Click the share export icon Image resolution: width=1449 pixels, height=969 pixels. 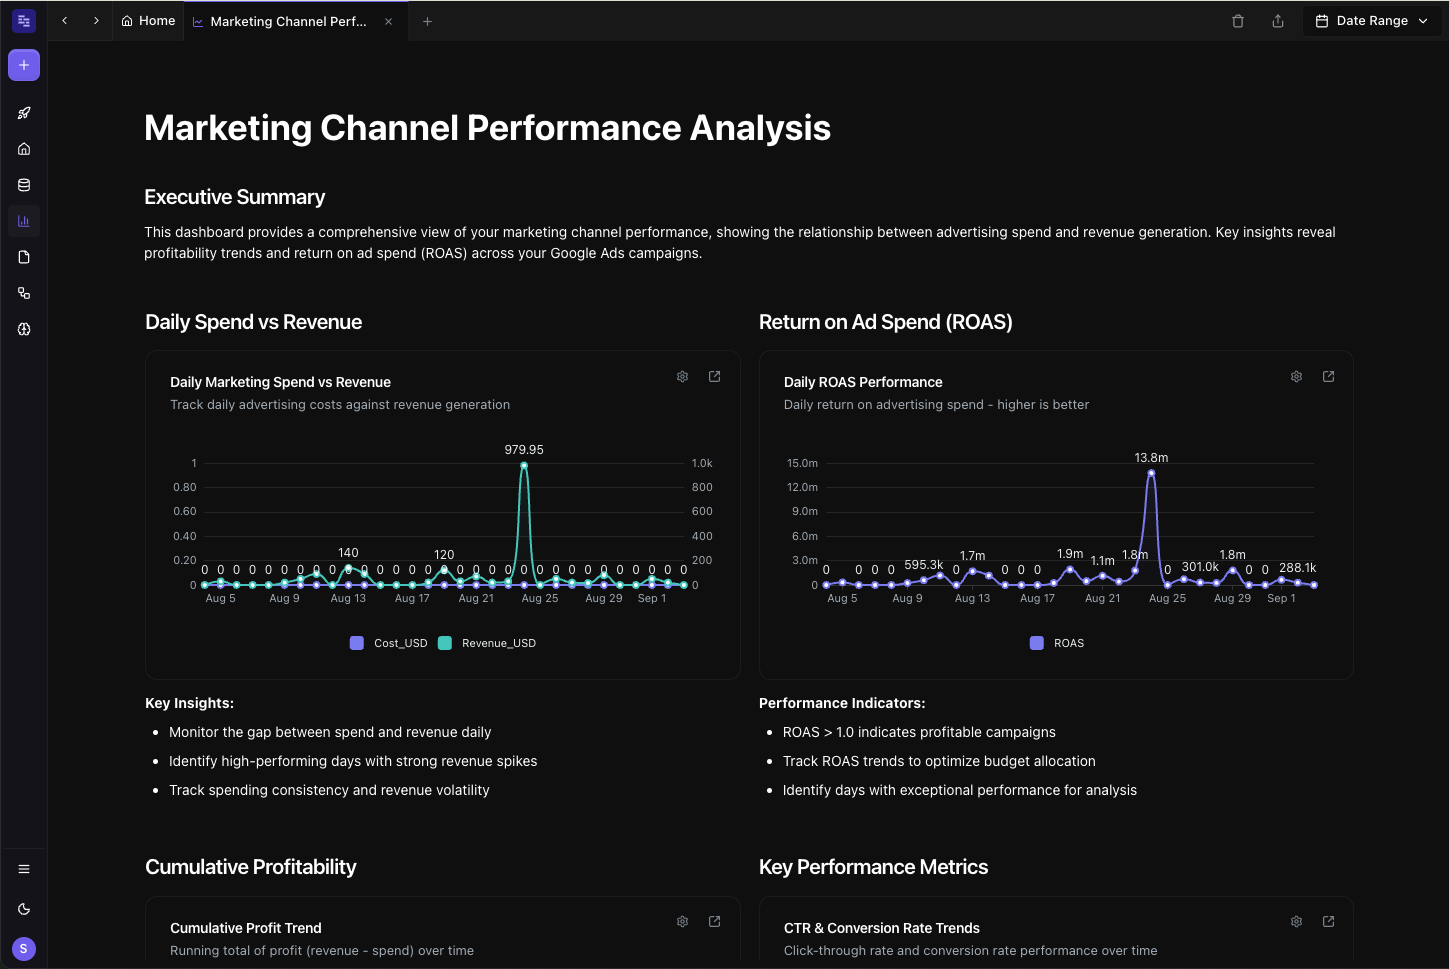click(1278, 21)
